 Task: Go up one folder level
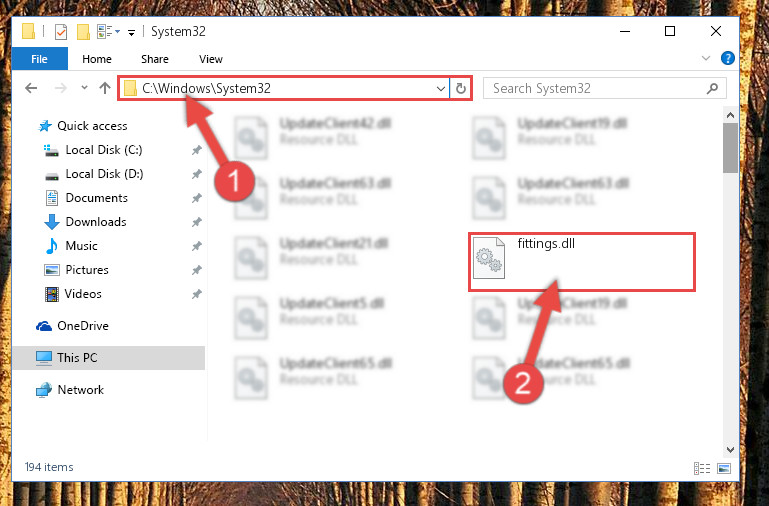tap(104, 88)
